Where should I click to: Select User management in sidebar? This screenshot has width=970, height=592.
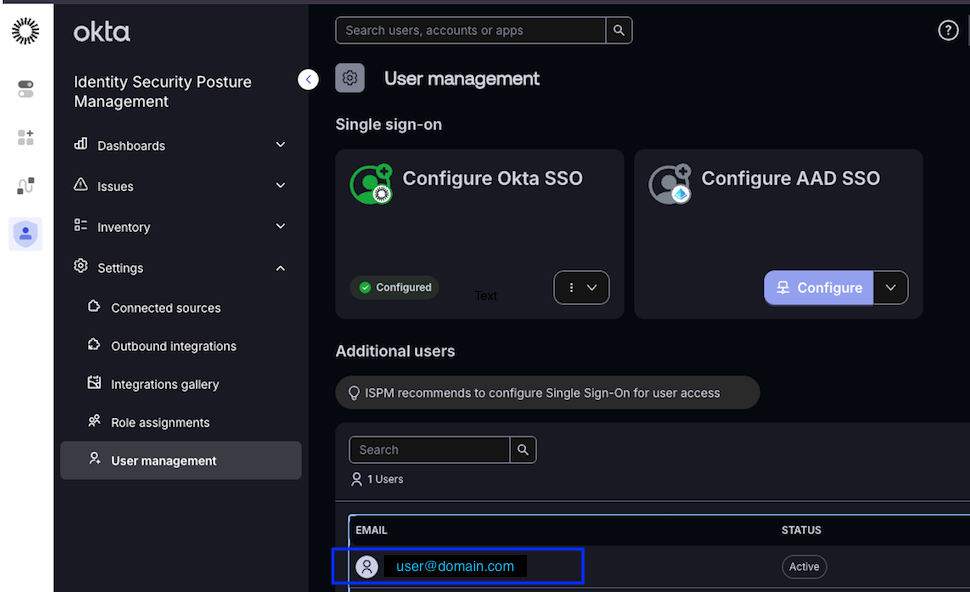coord(181,460)
